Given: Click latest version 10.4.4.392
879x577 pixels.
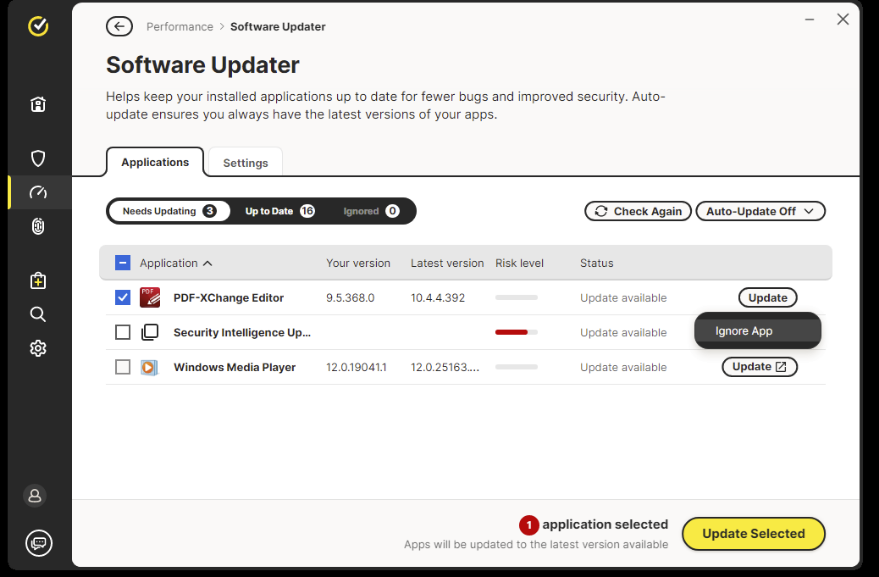Looking at the screenshot, I should click(438, 298).
